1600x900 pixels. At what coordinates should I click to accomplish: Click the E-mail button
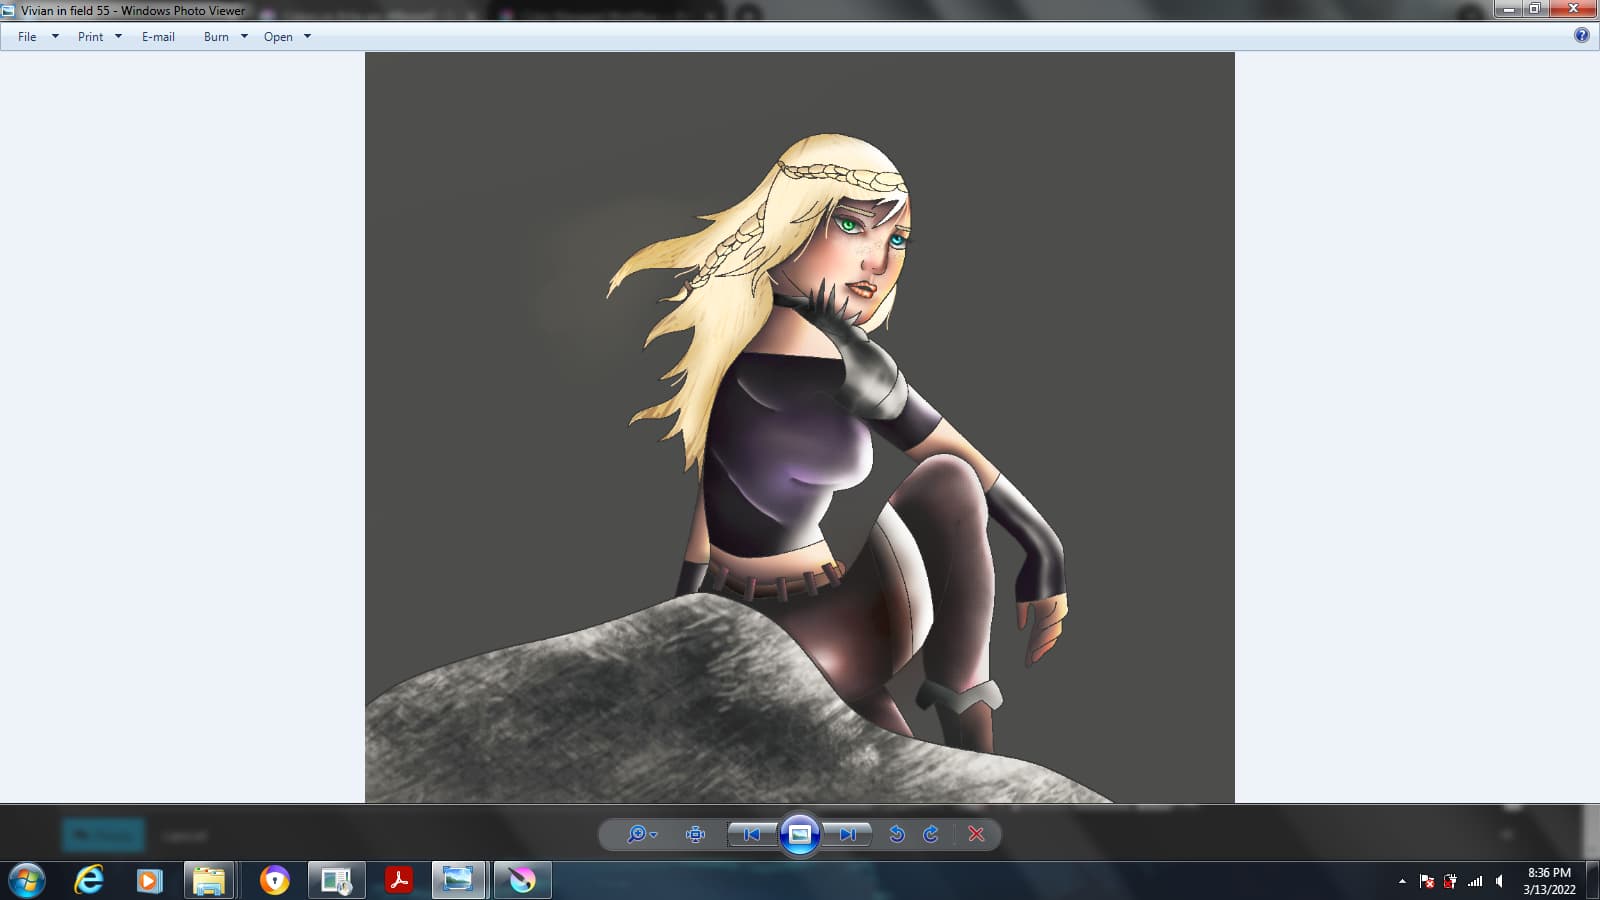coord(158,37)
